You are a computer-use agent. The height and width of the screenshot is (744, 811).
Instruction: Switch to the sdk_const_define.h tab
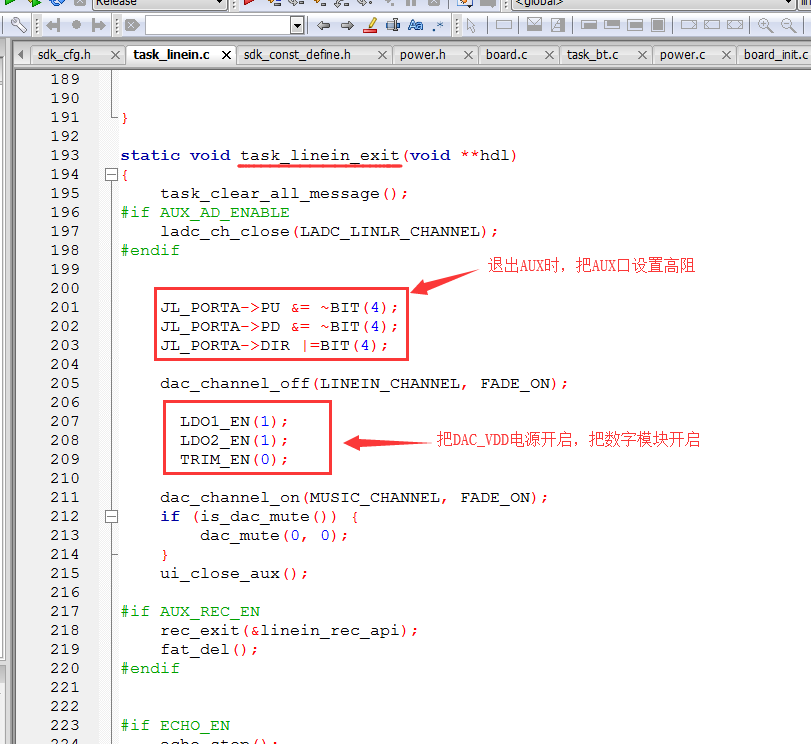click(297, 55)
